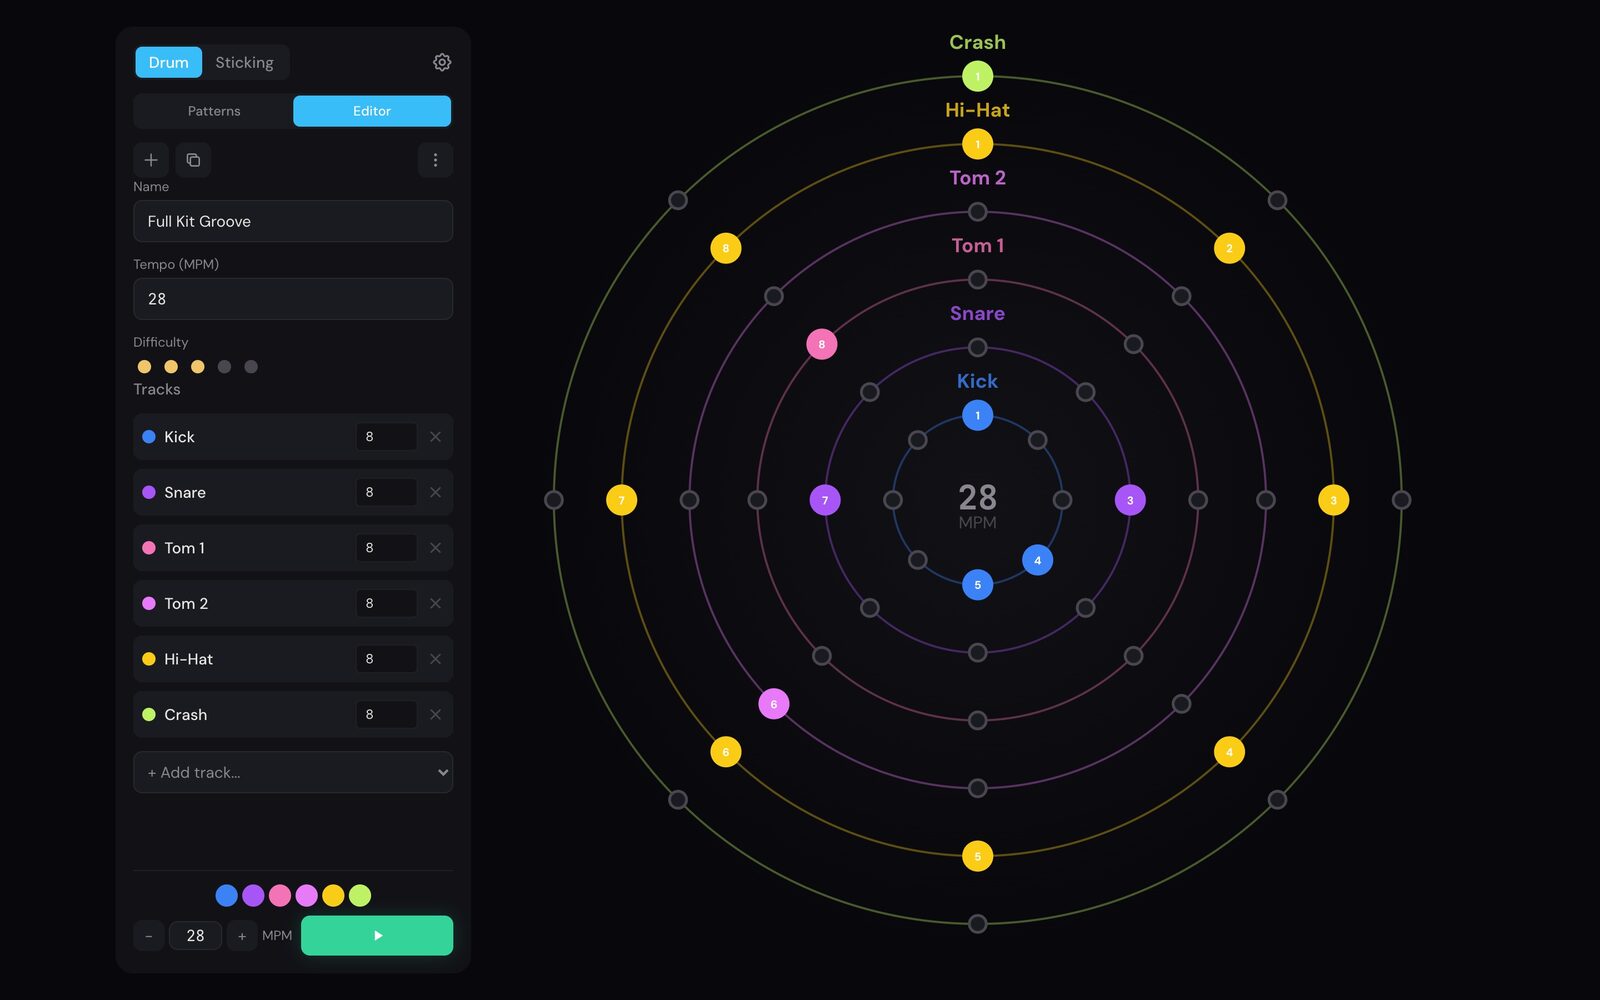Remove the Snare track
The width and height of the screenshot is (1600, 1000).
pos(435,492)
